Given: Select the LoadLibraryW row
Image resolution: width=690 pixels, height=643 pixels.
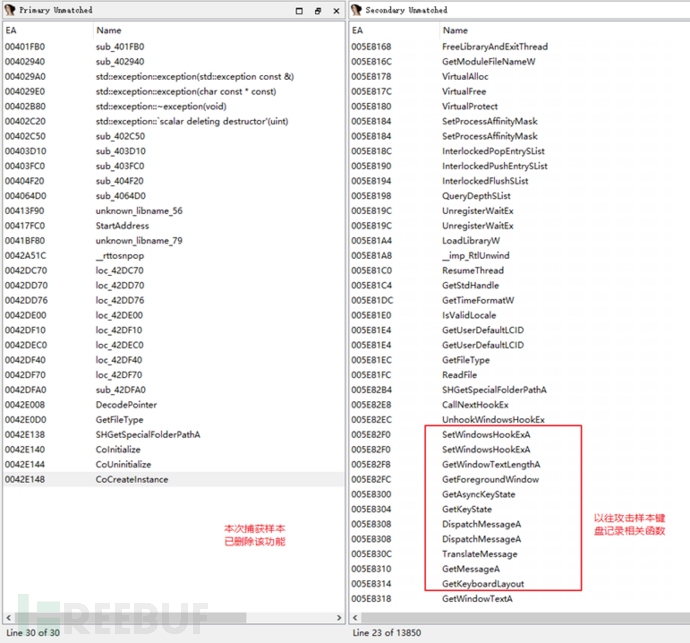Looking at the screenshot, I should pos(520,241).
